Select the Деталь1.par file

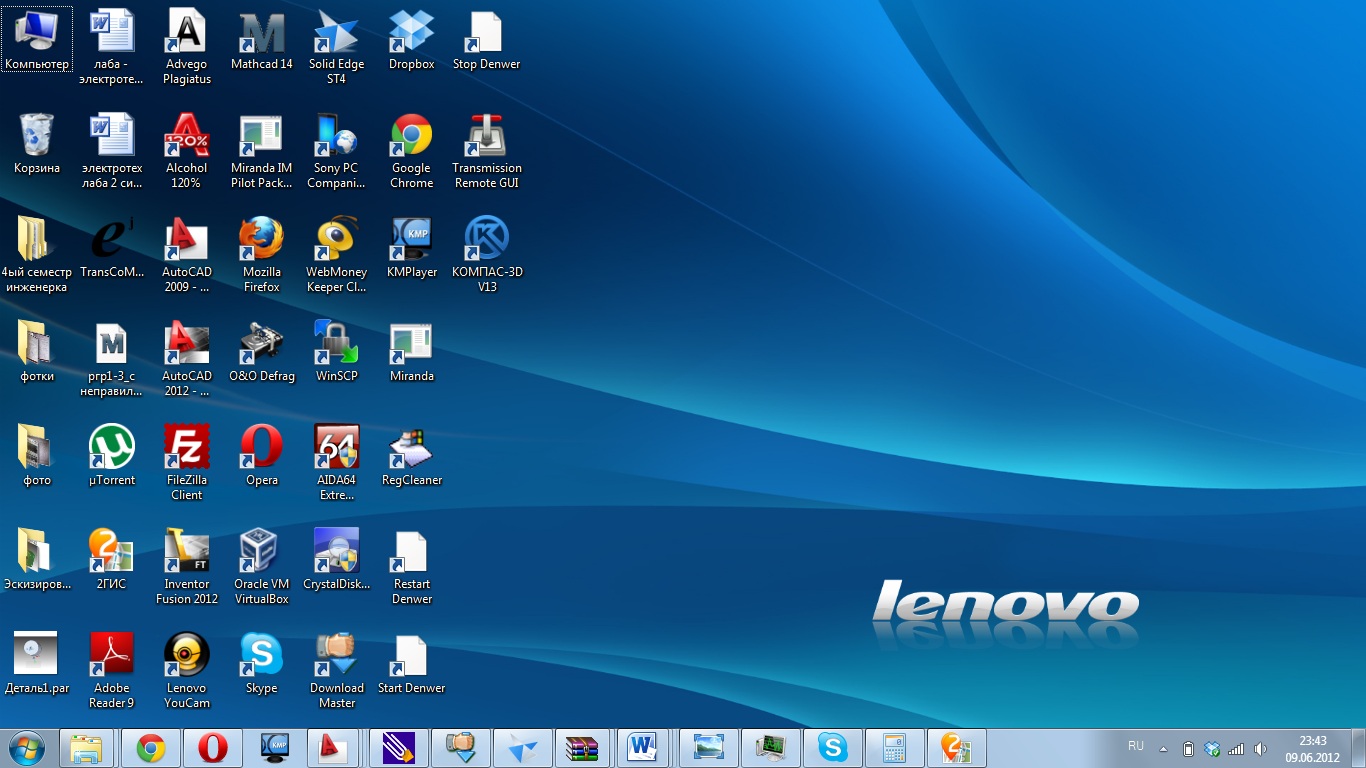(37, 664)
